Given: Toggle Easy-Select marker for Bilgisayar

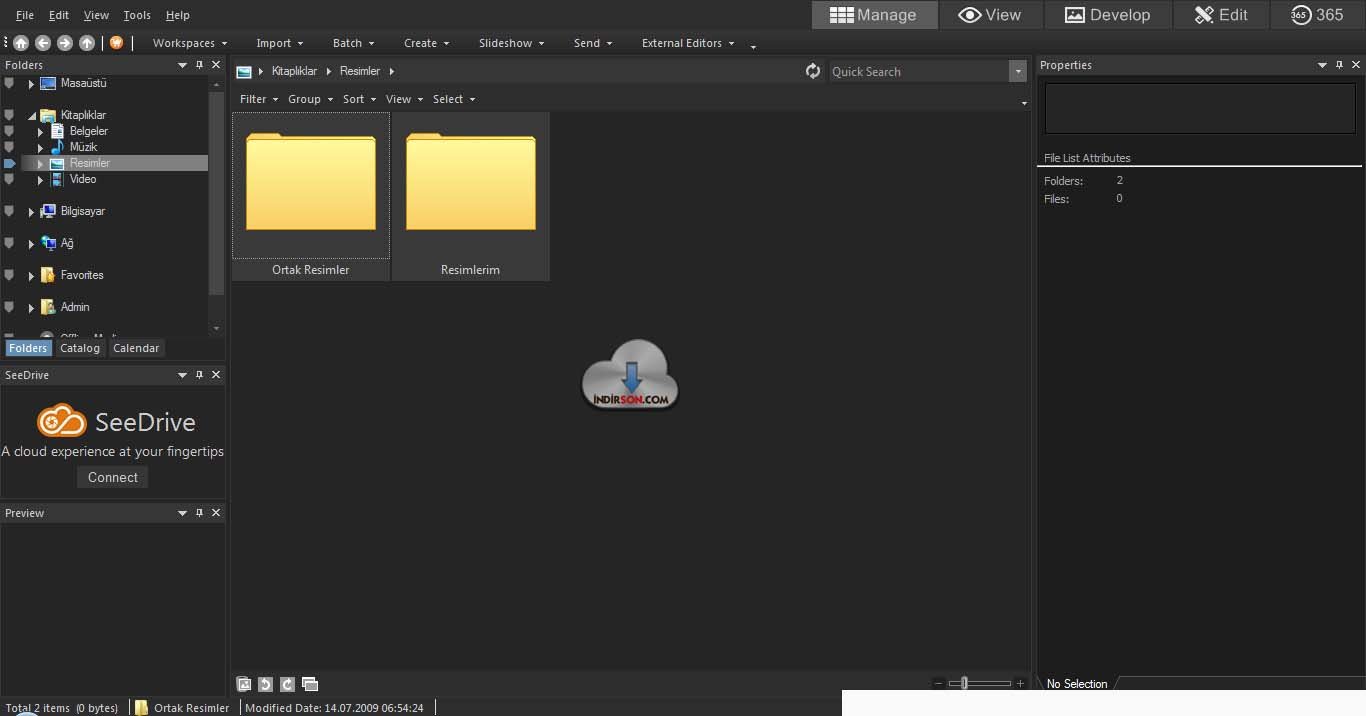Looking at the screenshot, I should pyautogui.click(x=9, y=211).
